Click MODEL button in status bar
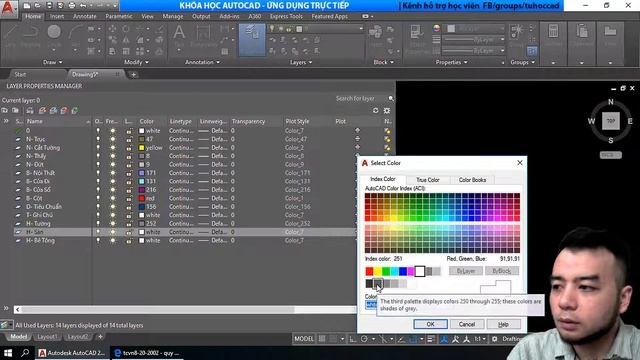 [304, 339]
